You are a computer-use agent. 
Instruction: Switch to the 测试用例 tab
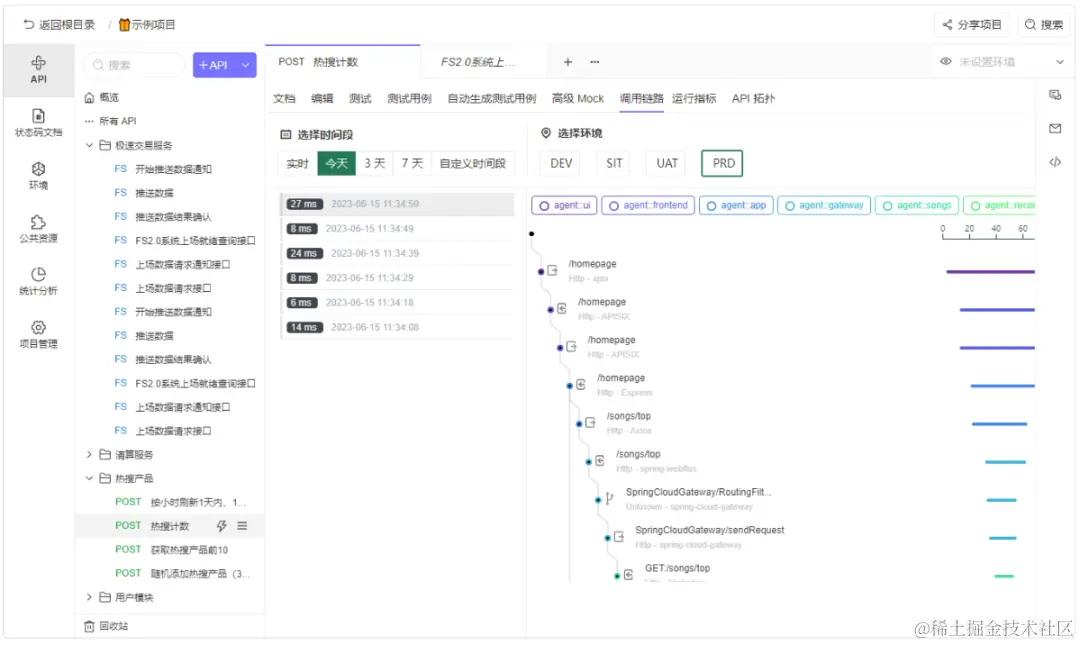[x=409, y=99]
